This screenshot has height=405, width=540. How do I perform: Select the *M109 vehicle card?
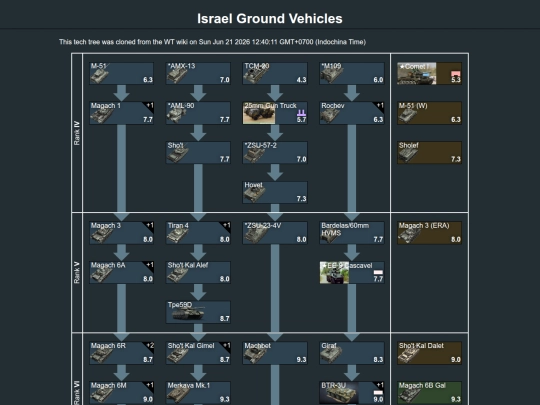352,73
